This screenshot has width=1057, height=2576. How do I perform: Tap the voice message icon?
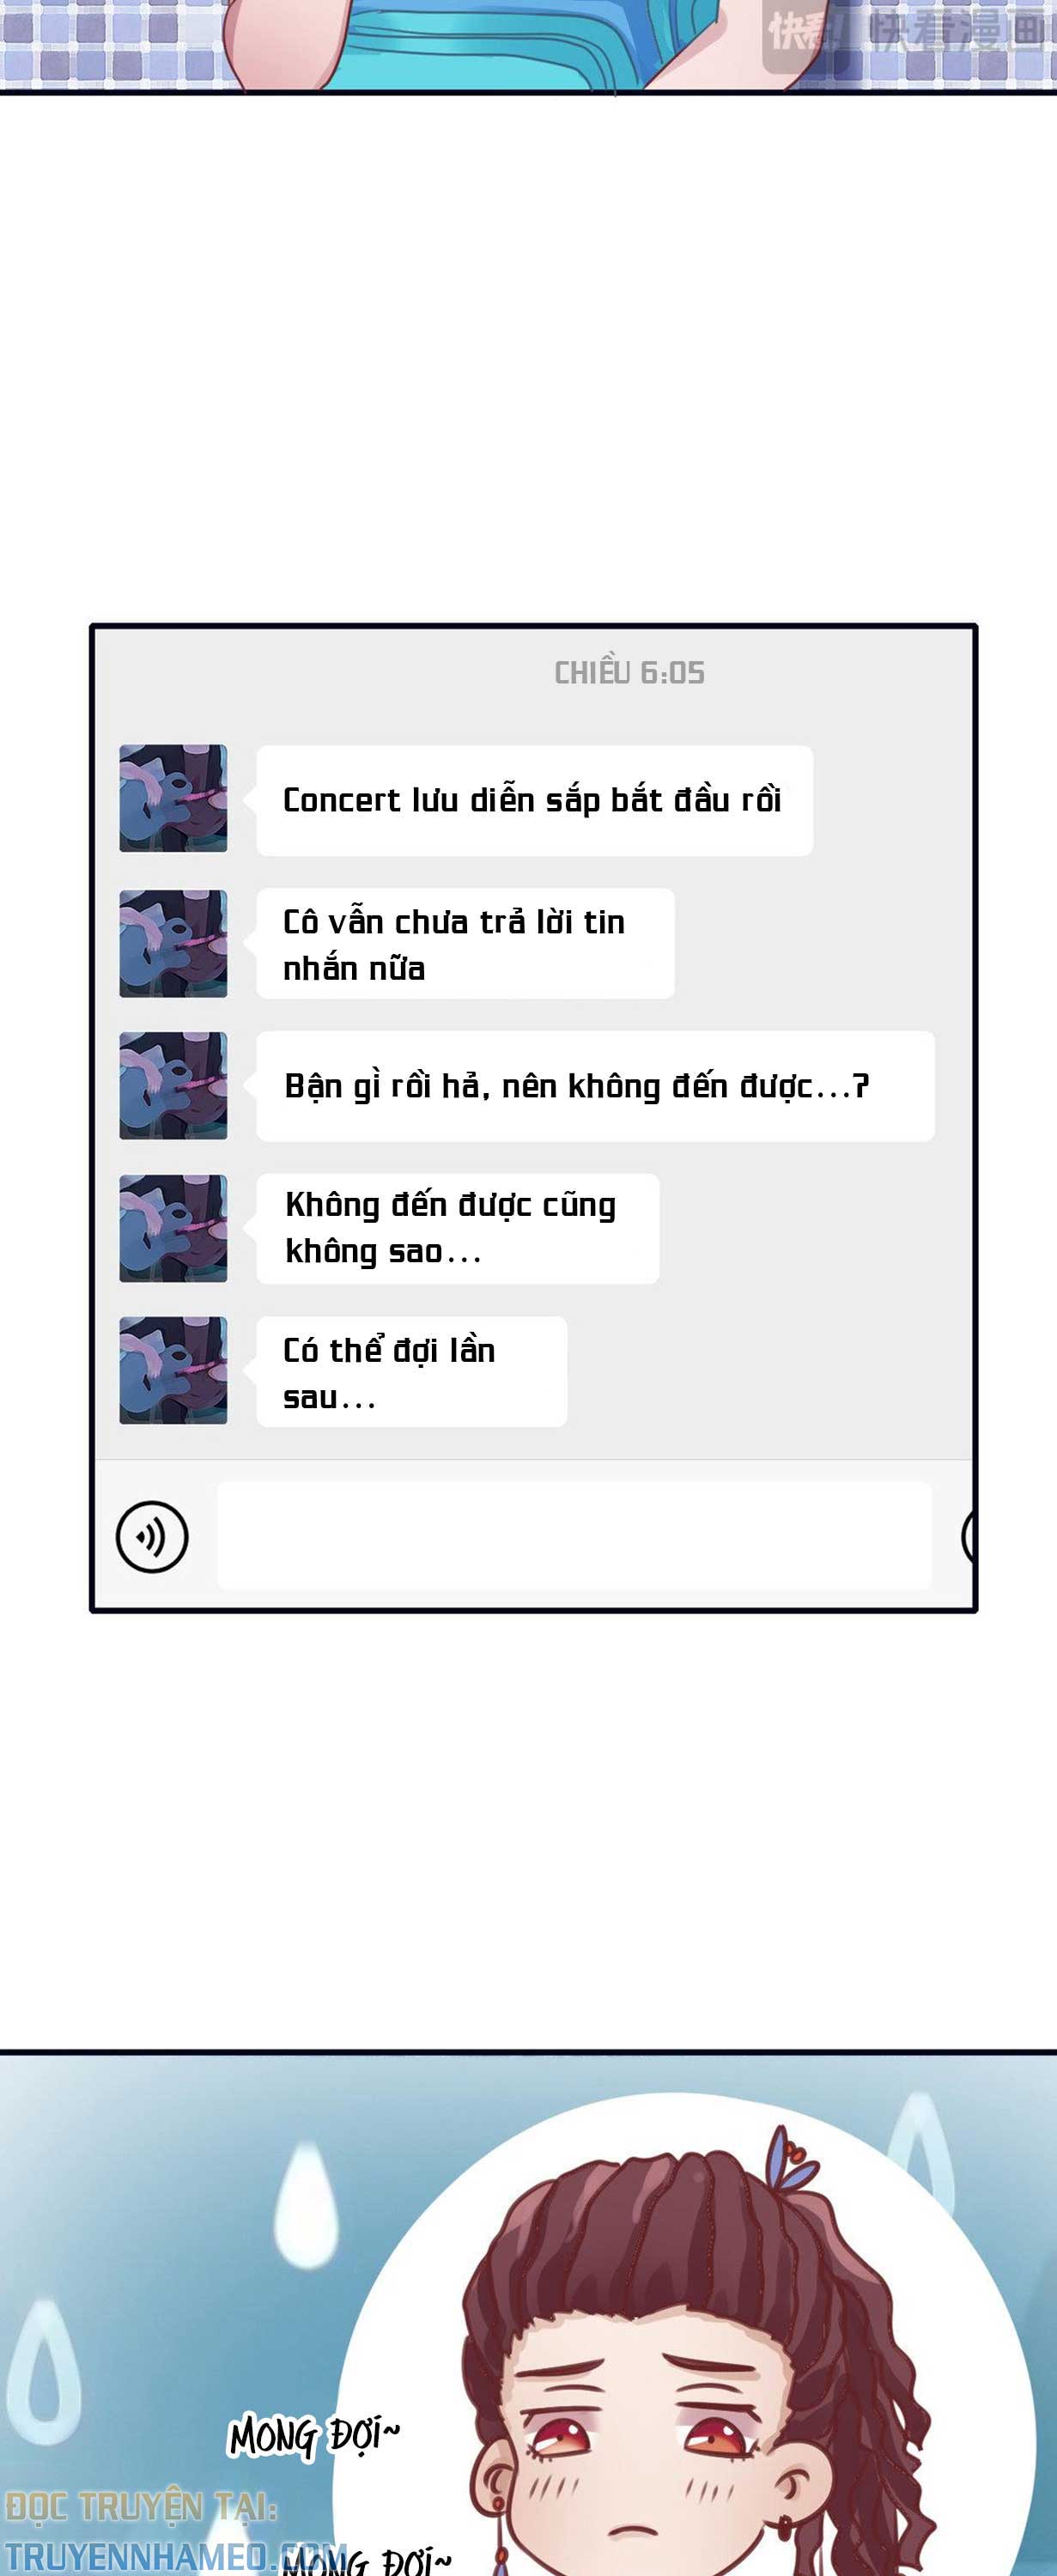click(152, 1536)
